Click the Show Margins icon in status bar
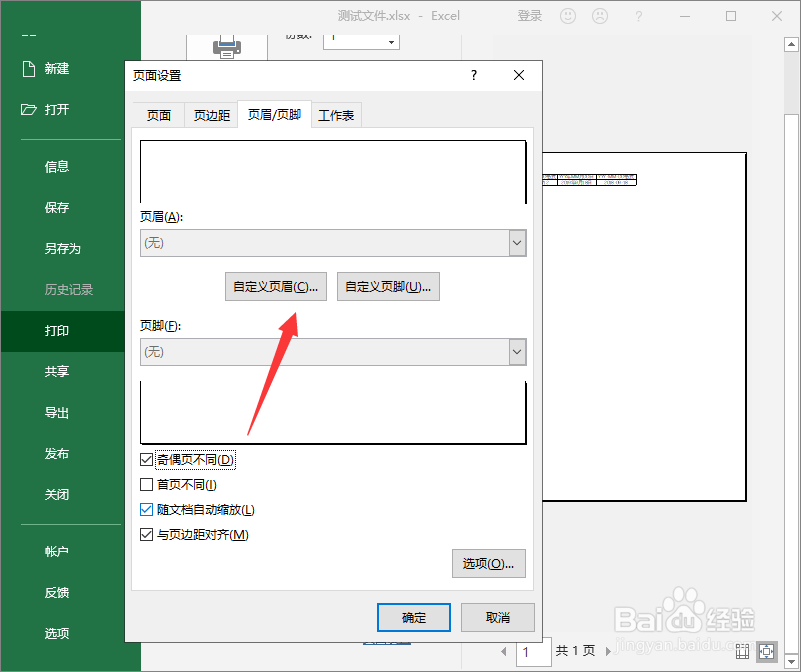The width and height of the screenshot is (801, 672). [x=742, y=650]
